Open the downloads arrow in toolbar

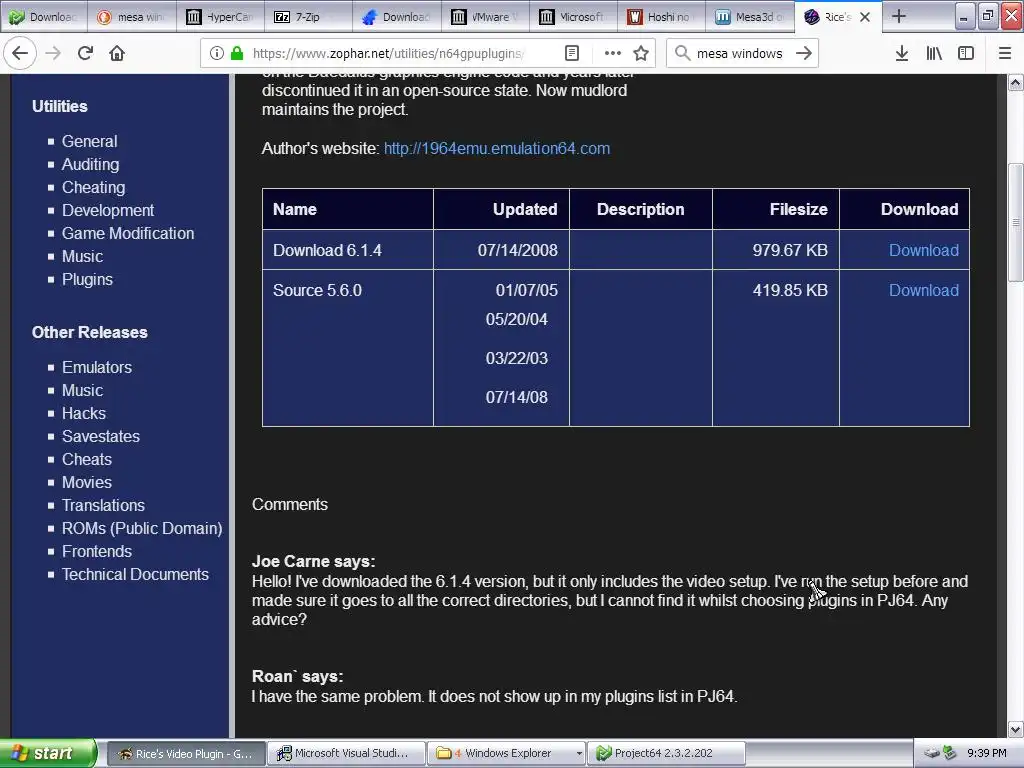coord(902,53)
